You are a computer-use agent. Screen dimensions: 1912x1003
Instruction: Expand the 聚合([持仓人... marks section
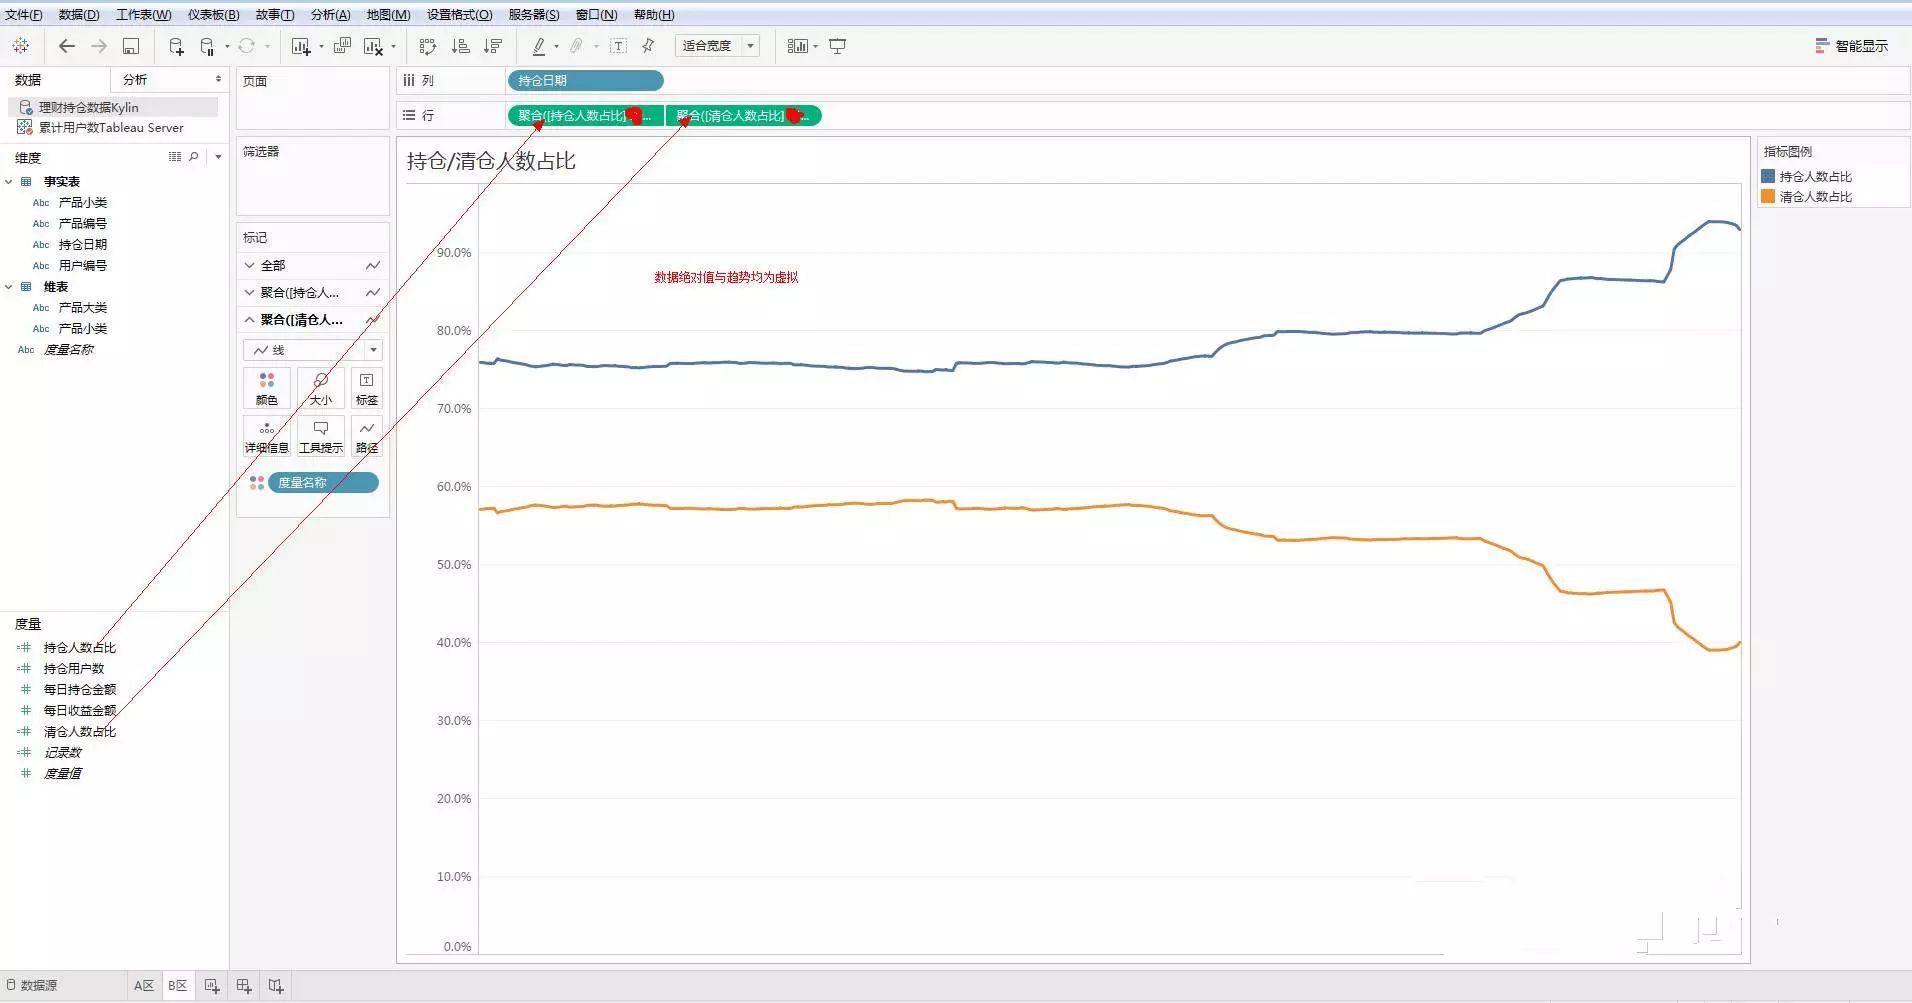250,292
